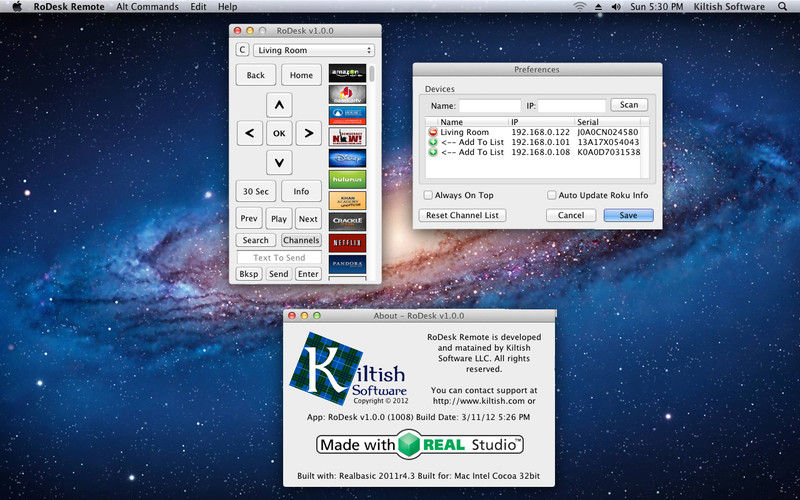Viewport: 800px width, 500px height.
Task: Launch the Khan Academy channel thumbnail
Action: coord(347,201)
